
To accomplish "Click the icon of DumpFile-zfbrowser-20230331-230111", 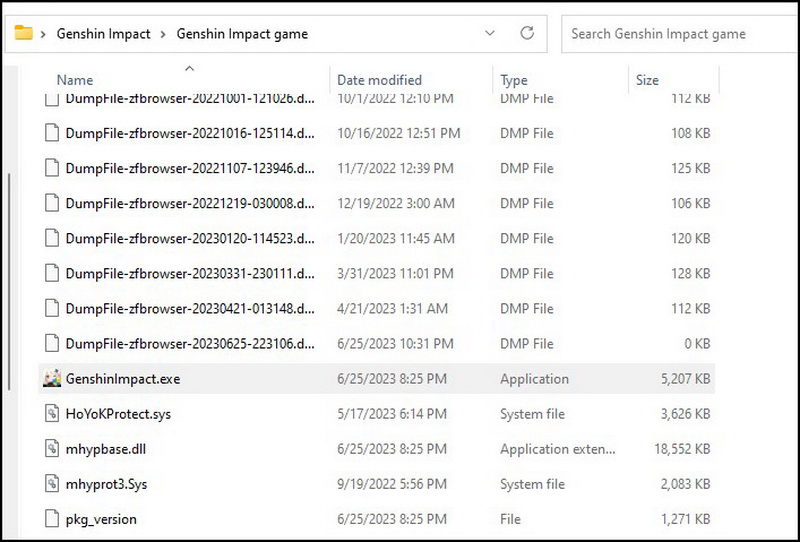I will tap(52, 274).
